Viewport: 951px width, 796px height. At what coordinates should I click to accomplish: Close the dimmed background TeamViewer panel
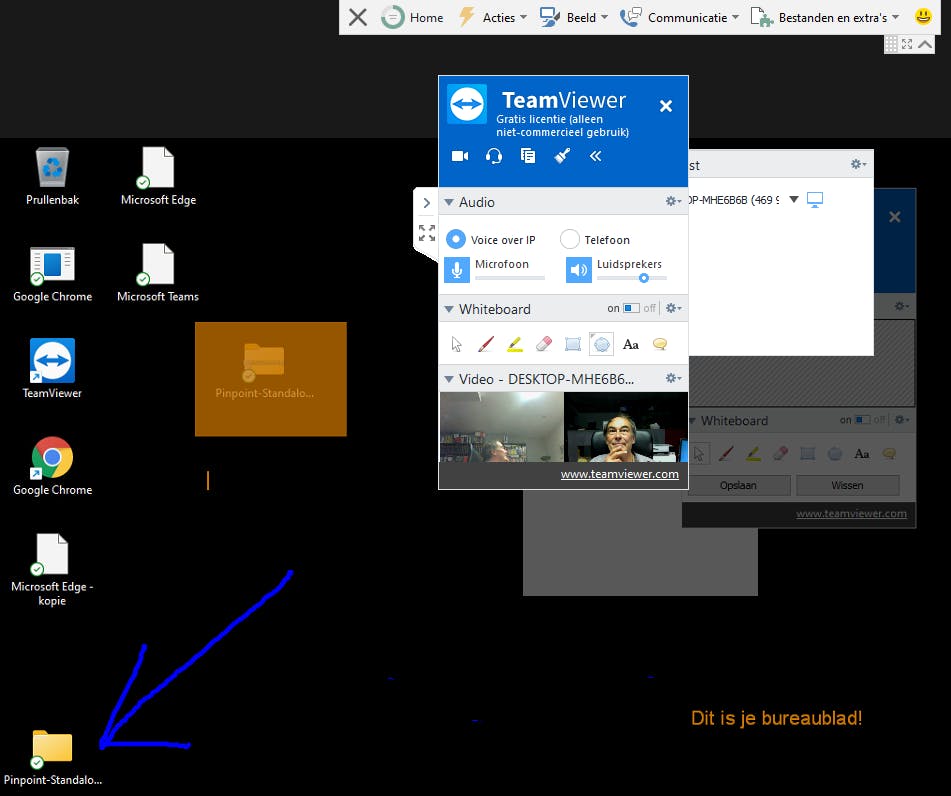(x=894, y=217)
